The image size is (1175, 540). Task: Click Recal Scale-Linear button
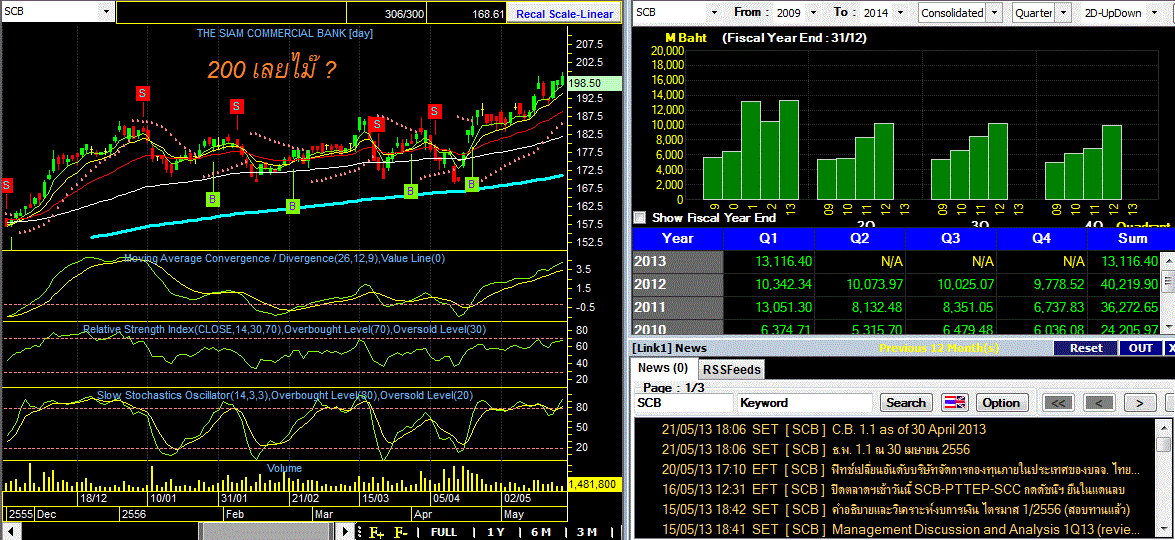pos(565,13)
